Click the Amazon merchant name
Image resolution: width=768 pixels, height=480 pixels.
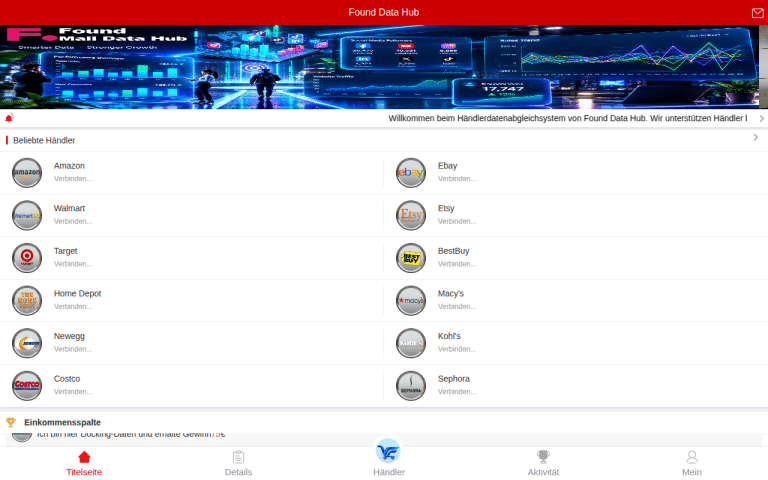pyautogui.click(x=69, y=166)
